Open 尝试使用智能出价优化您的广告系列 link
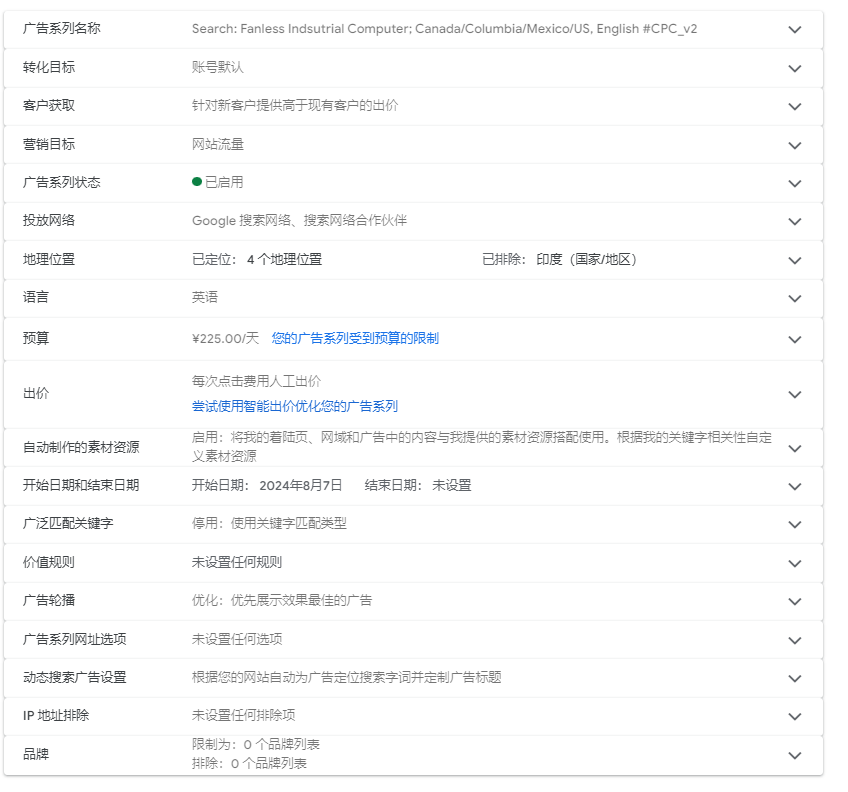Screen dimensions: 848x792 click(x=295, y=406)
